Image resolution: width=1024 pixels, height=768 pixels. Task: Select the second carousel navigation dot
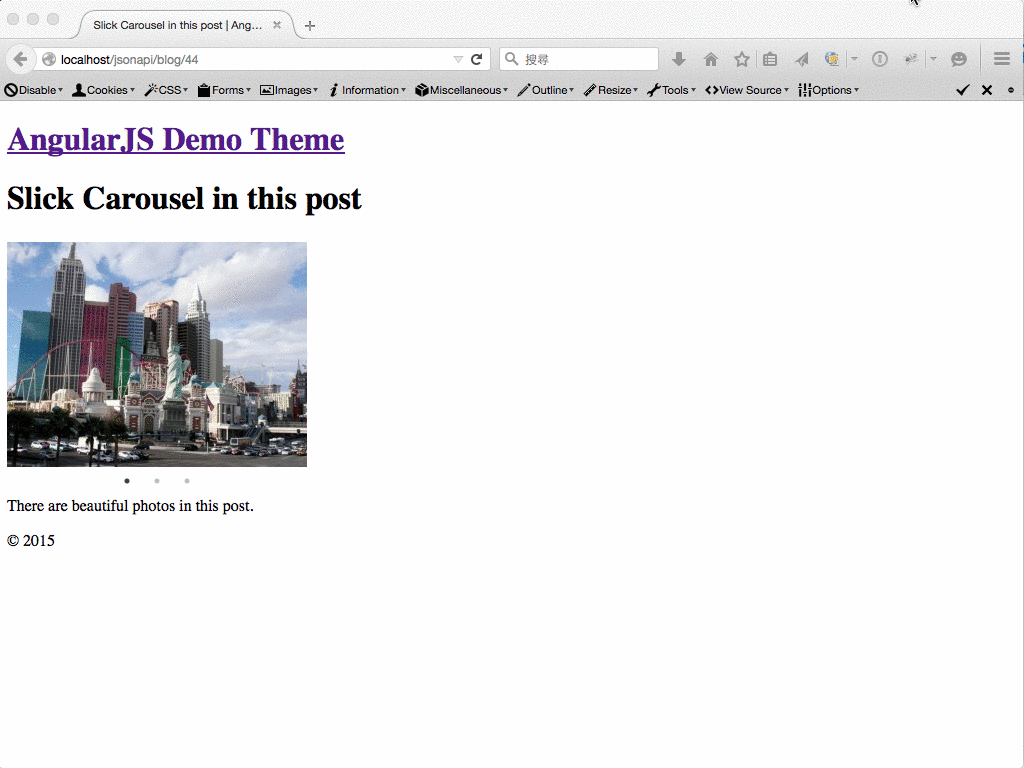point(157,481)
